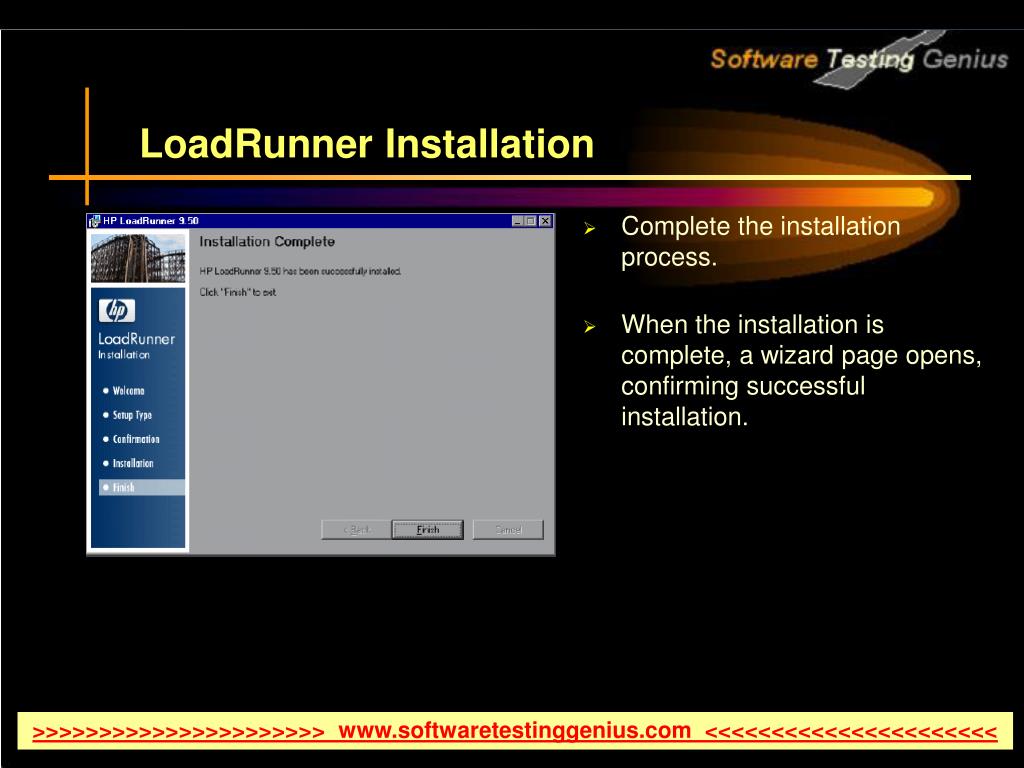Click the Software Testing Genius logo
Image resolution: width=1024 pixels, height=768 pixels.
tap(859, 59)
